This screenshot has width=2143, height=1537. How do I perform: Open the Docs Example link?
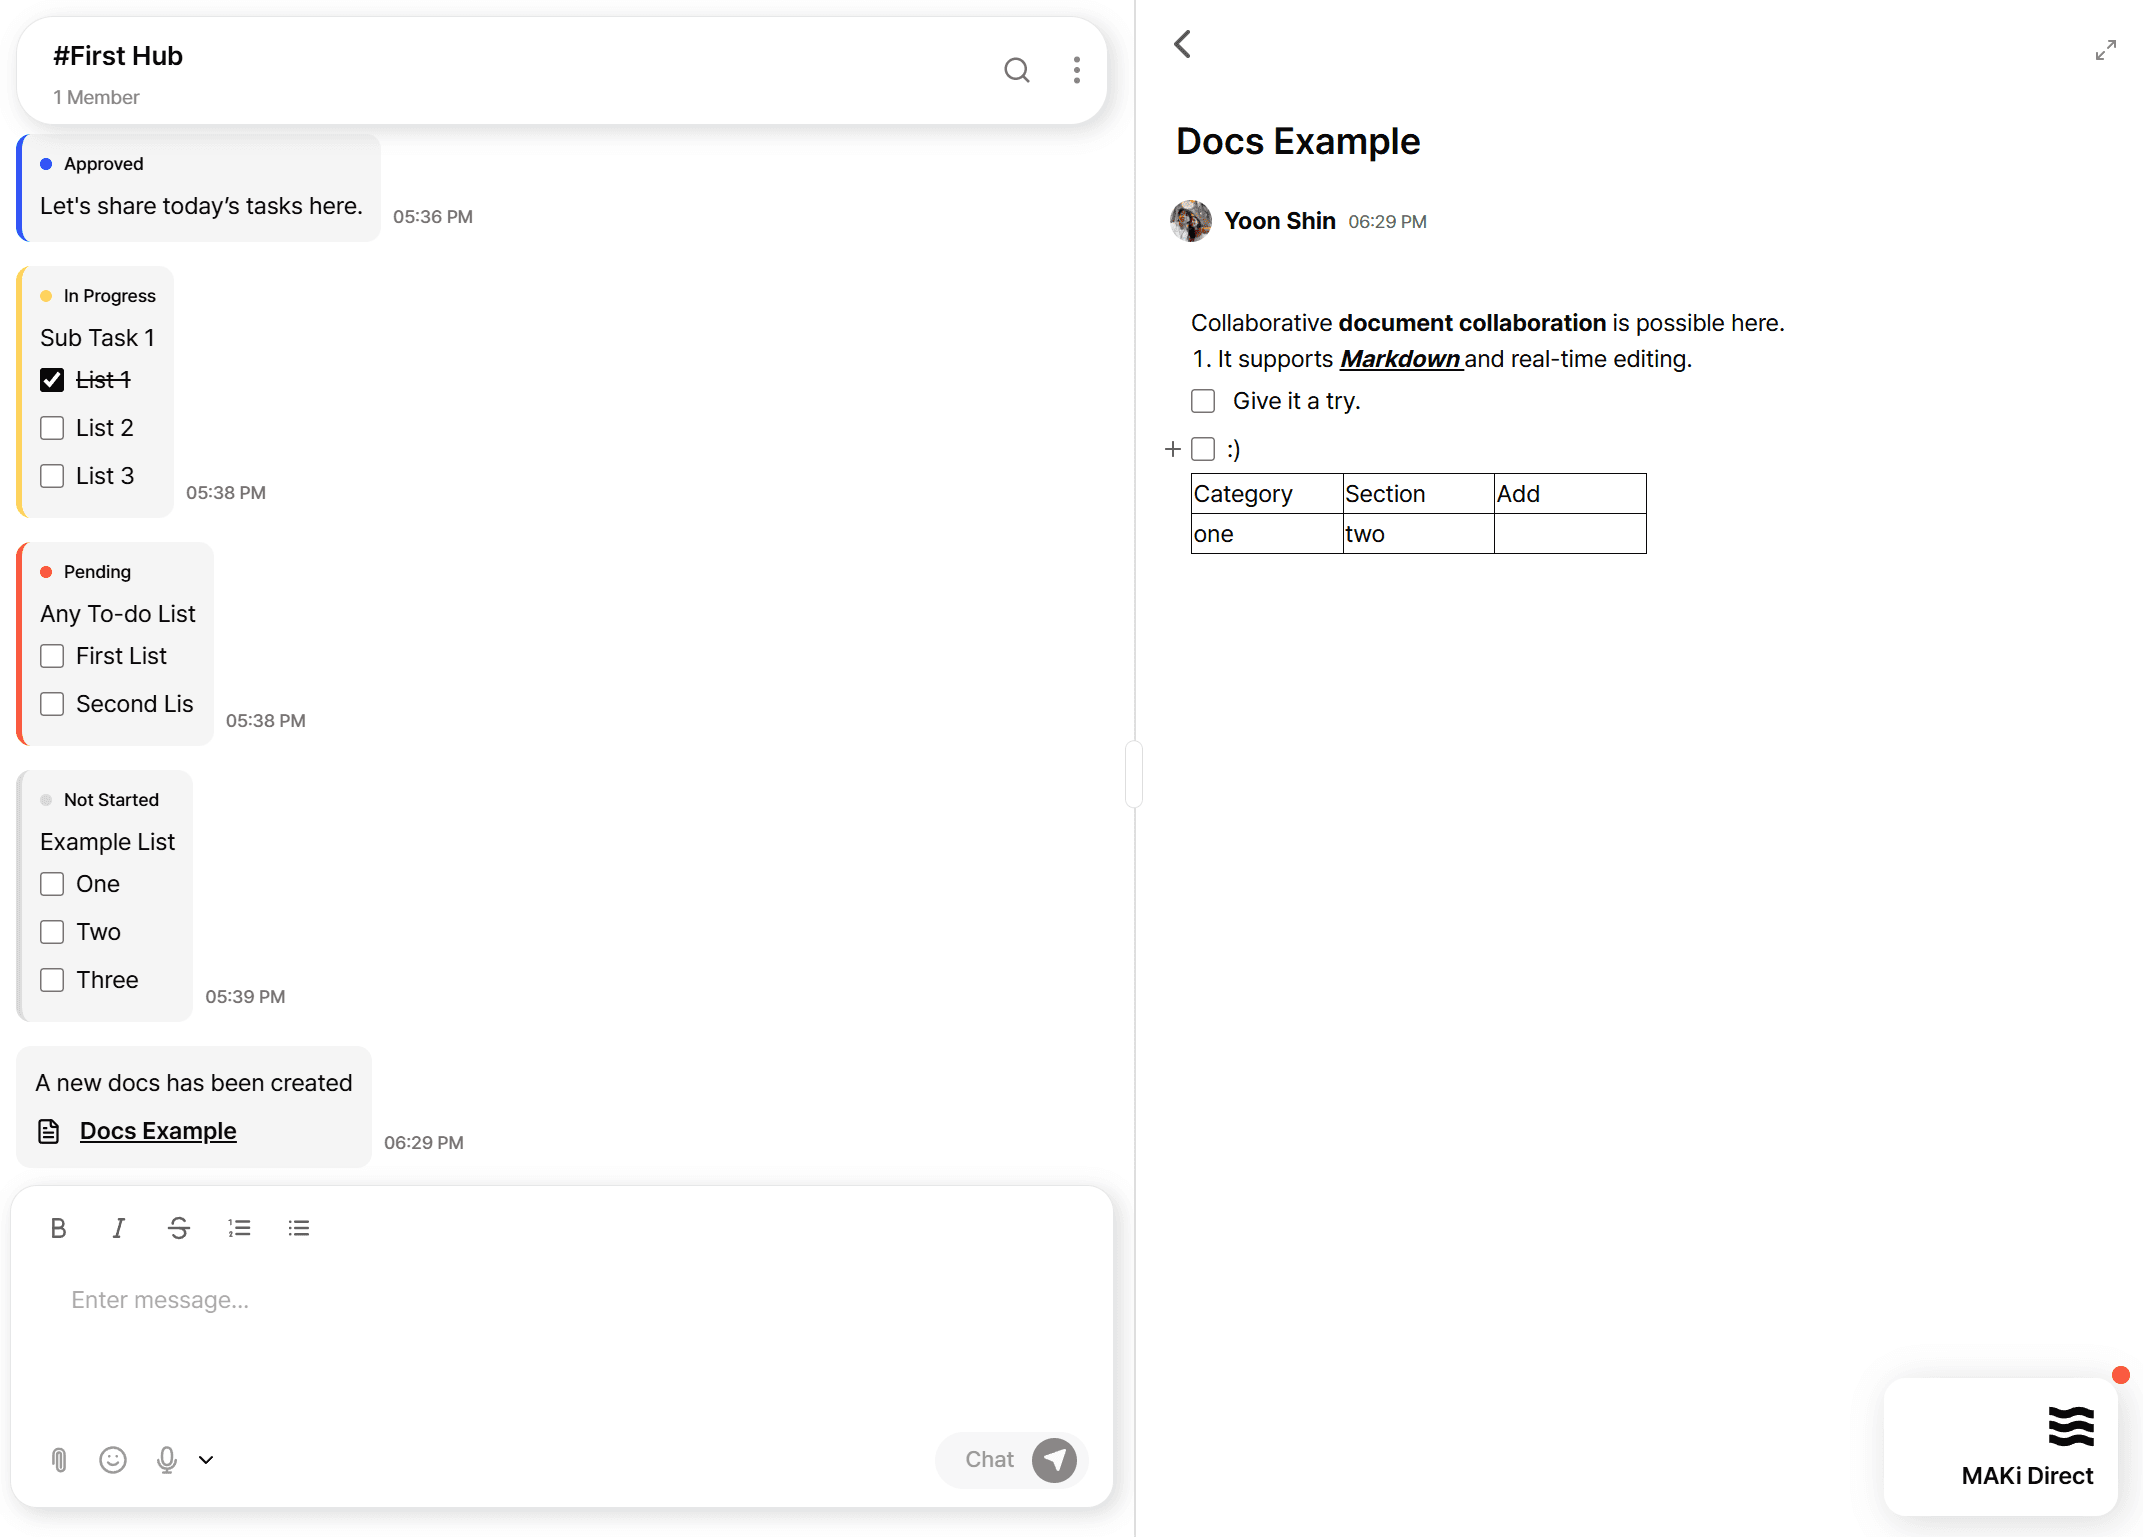[158, 1131]
